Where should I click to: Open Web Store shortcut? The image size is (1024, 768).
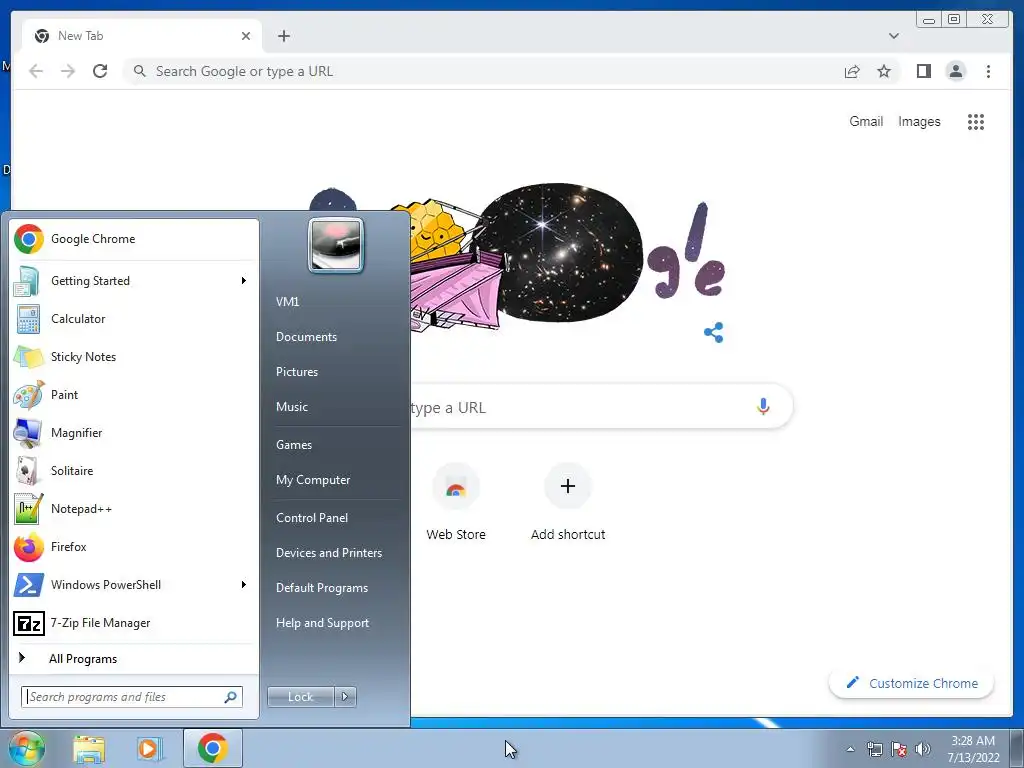click(x=456, y=503)
